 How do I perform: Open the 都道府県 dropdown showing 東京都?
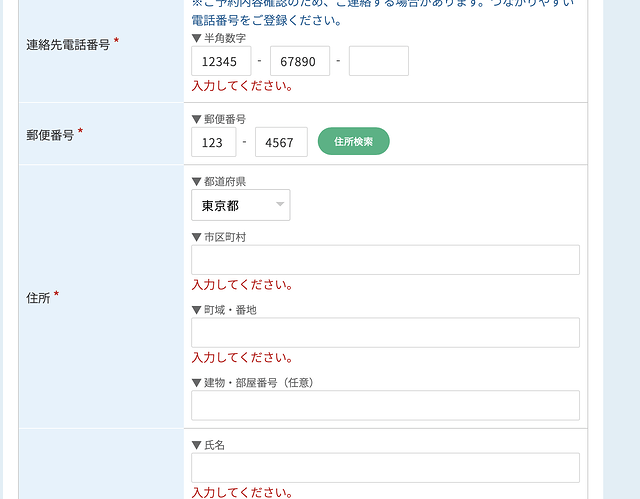click(240, 205)
